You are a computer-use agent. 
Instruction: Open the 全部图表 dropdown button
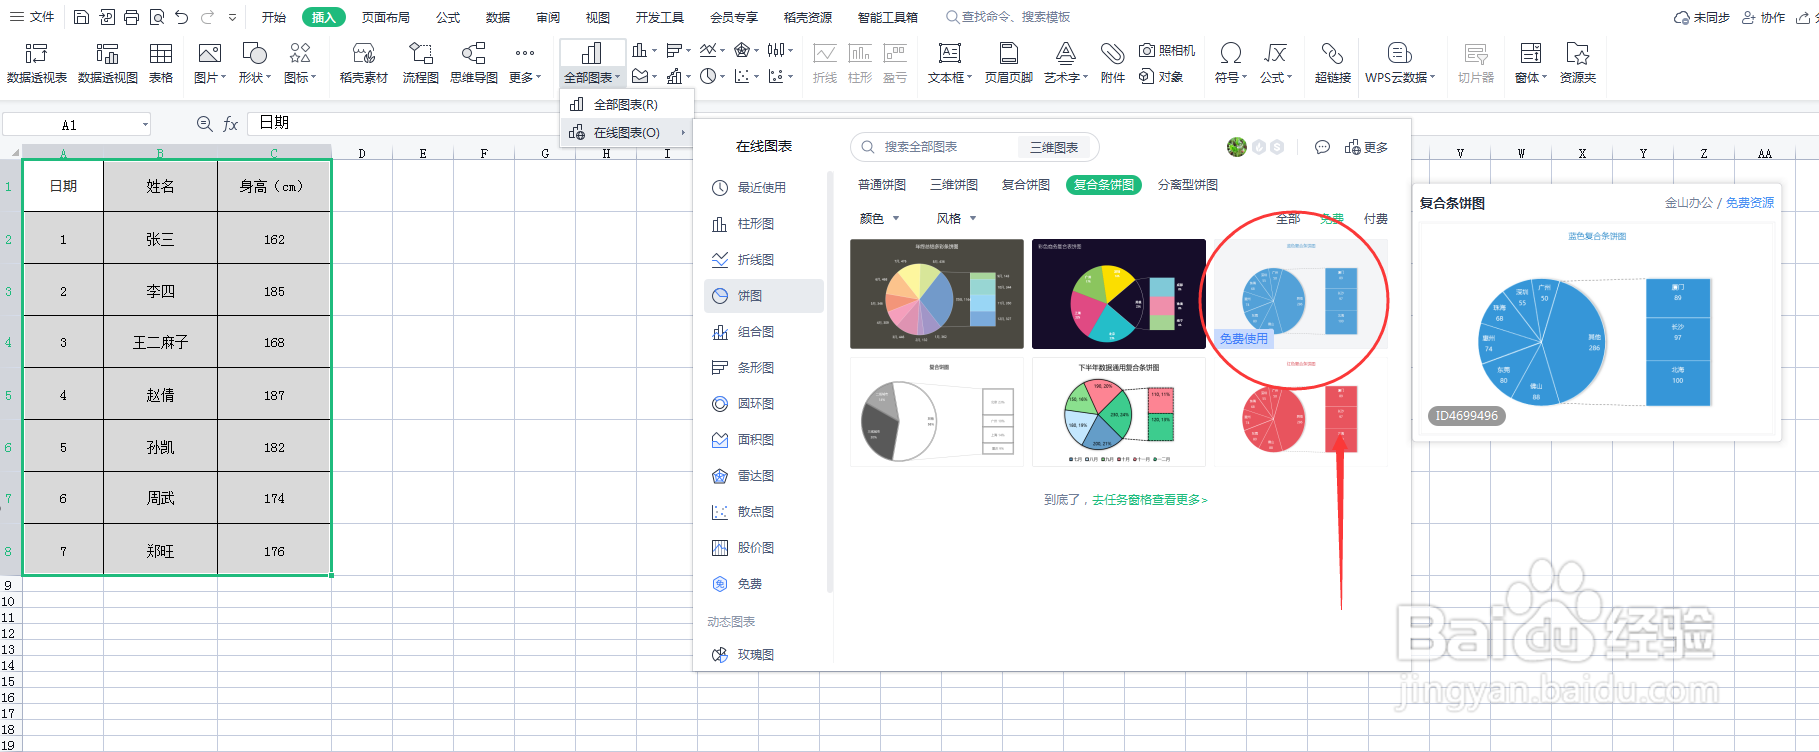pyautogui.click(x=592, y=77)
